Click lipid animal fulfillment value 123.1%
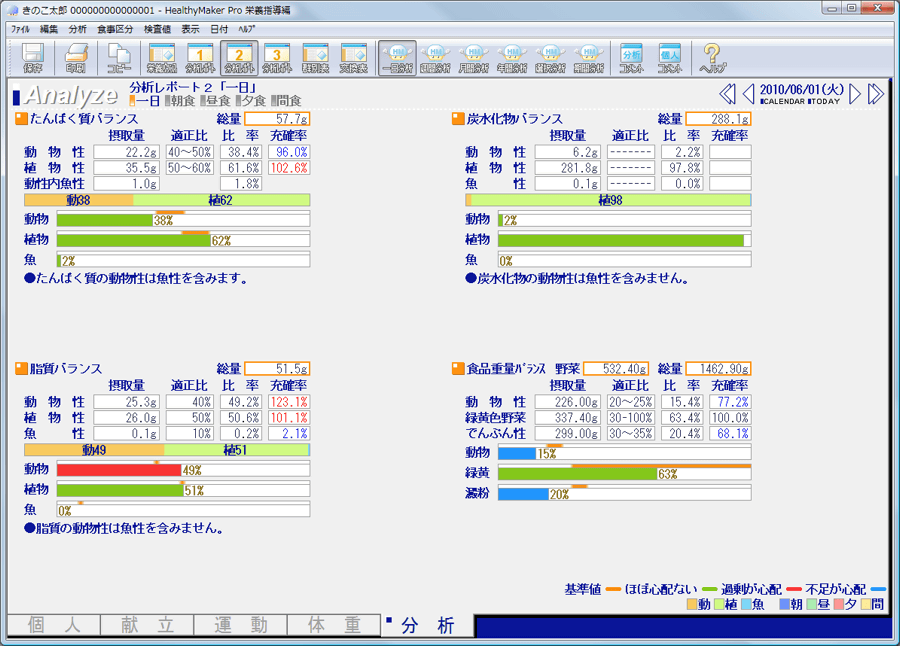This screenshot has width=900, height=646. 289,402
